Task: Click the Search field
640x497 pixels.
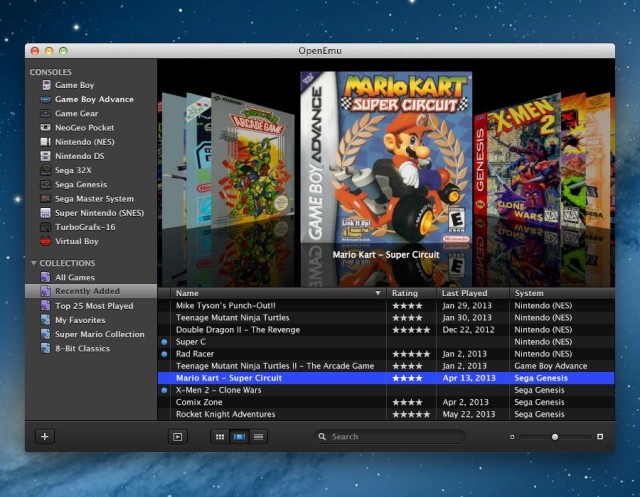Action: [392, 437]
